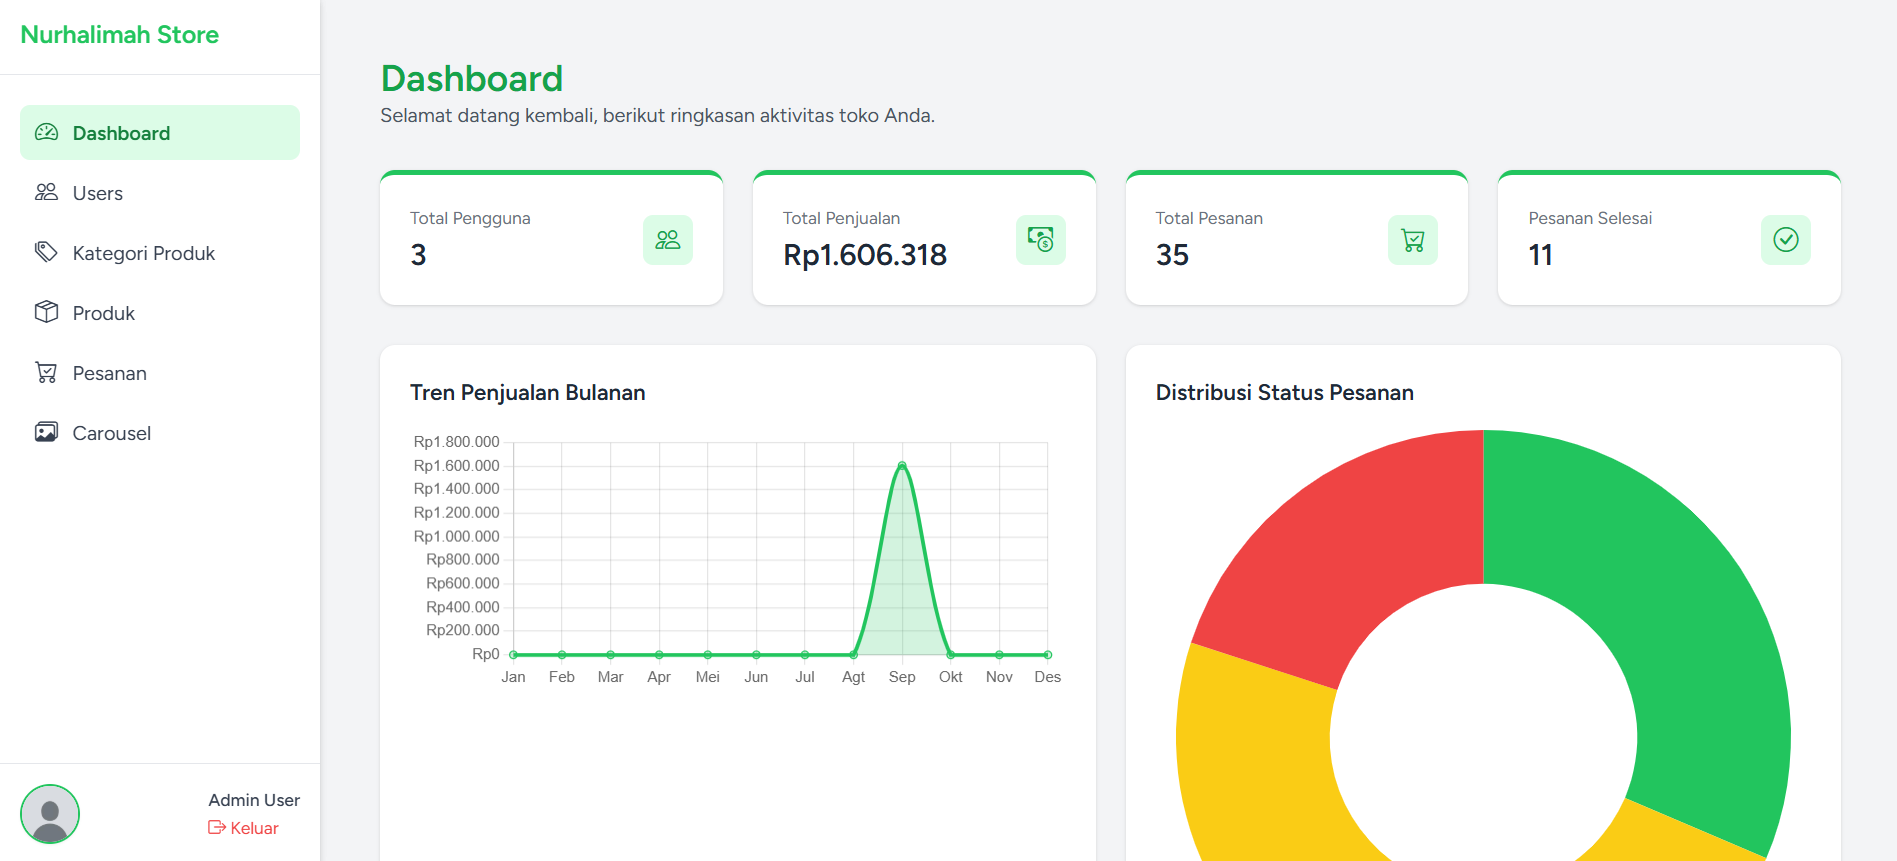Click the Keluar logout link
This screenshot has width=1897, height=861.
pyautogui.click(x=244, y=828)
